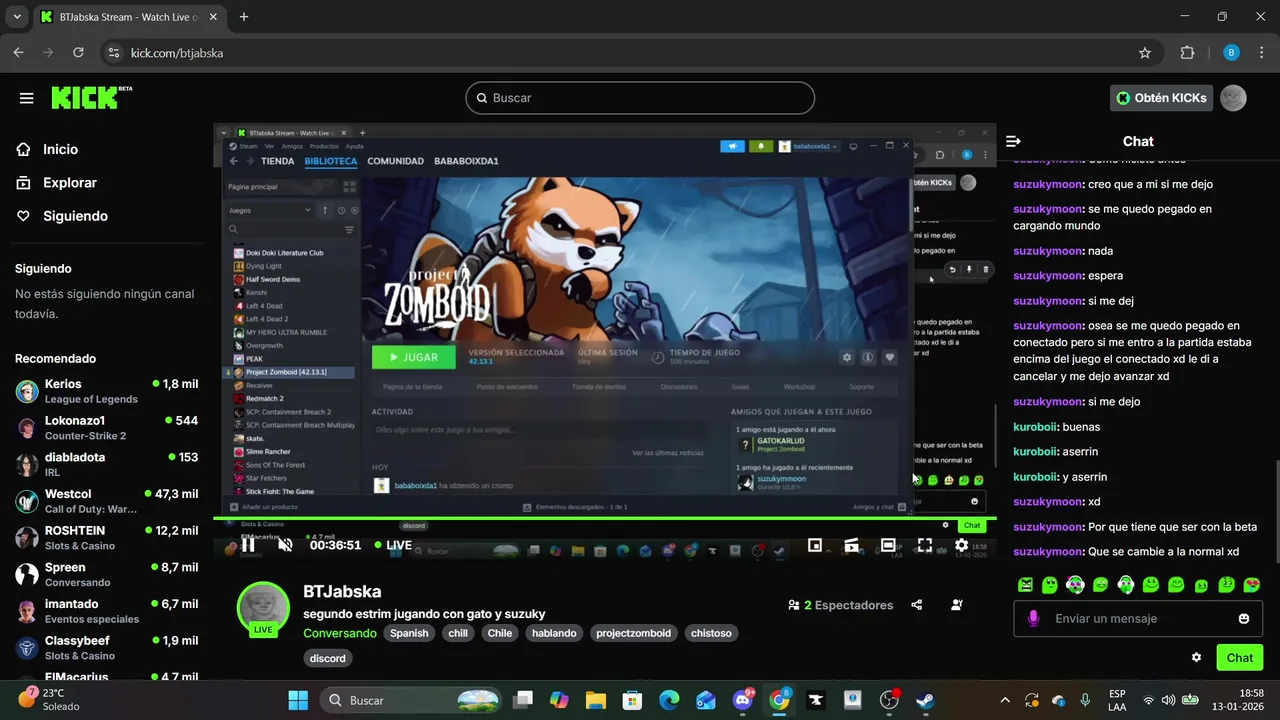The width and height of the screenshot is (1280, 720).
Task: Click the stream progress bar
Action: tap(604, 518)
